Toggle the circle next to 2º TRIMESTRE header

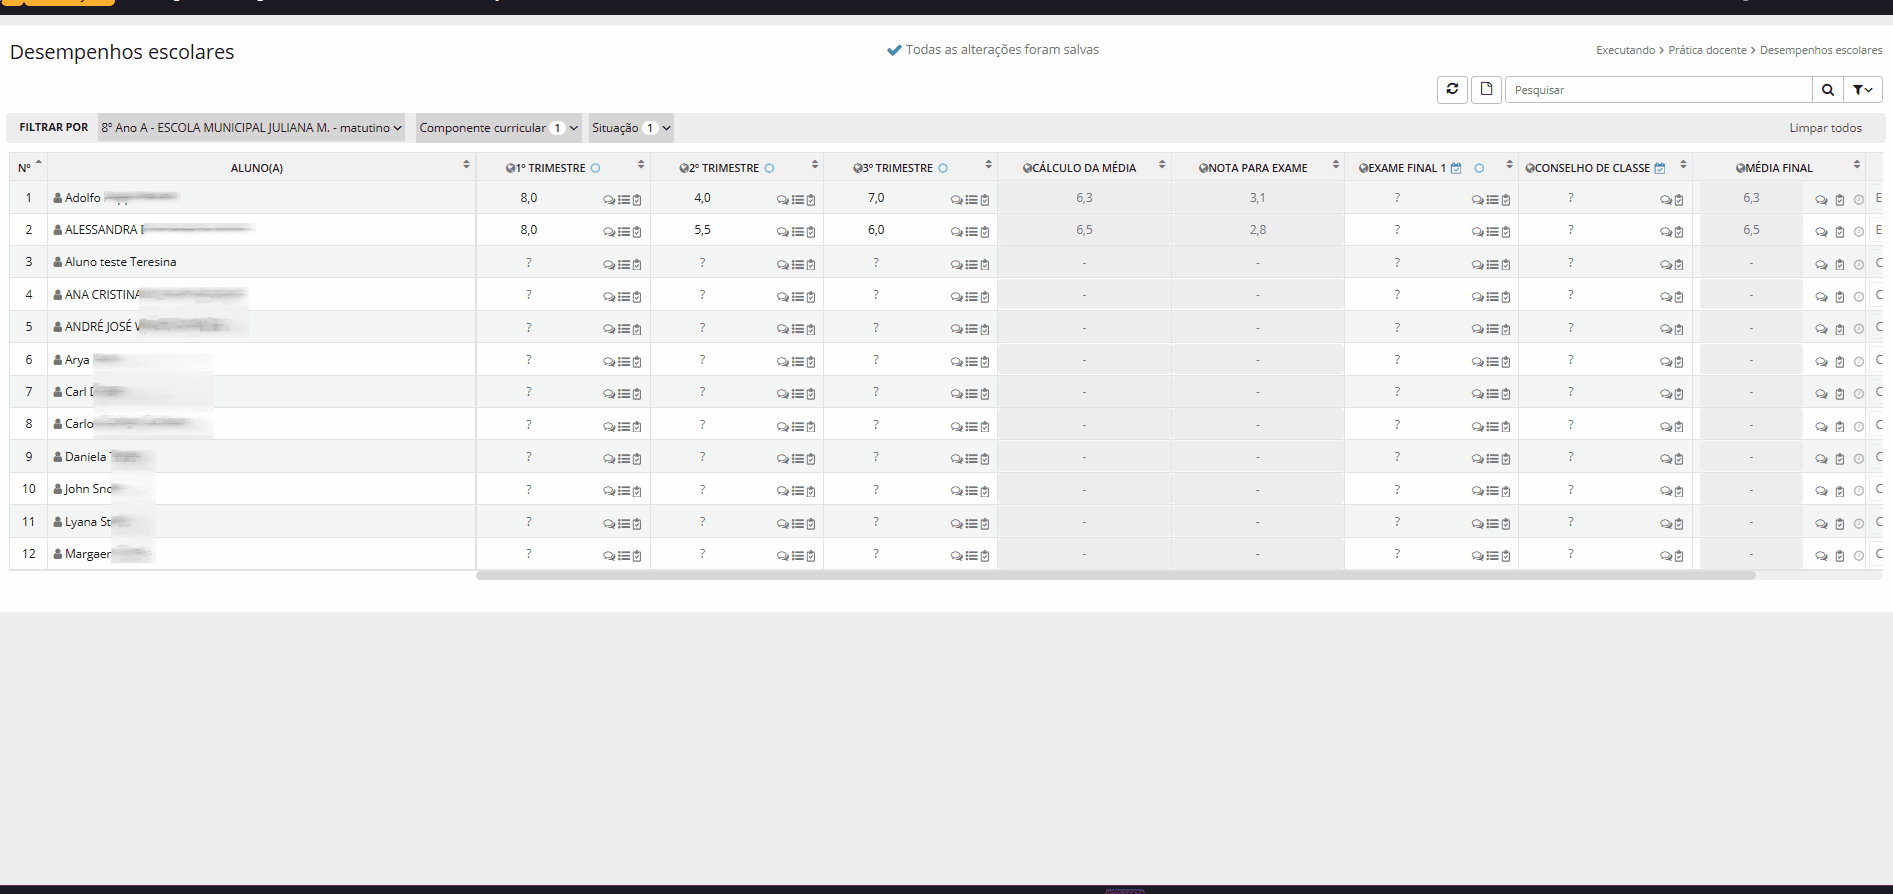pyautogui.click(x=769, y=168)
